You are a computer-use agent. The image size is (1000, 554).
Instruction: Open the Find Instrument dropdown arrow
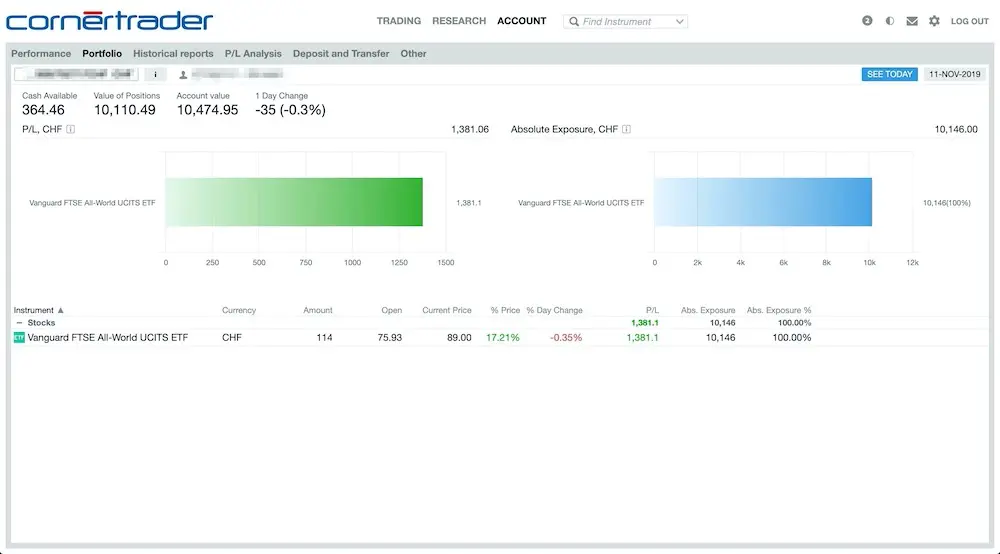pos(680,22)
